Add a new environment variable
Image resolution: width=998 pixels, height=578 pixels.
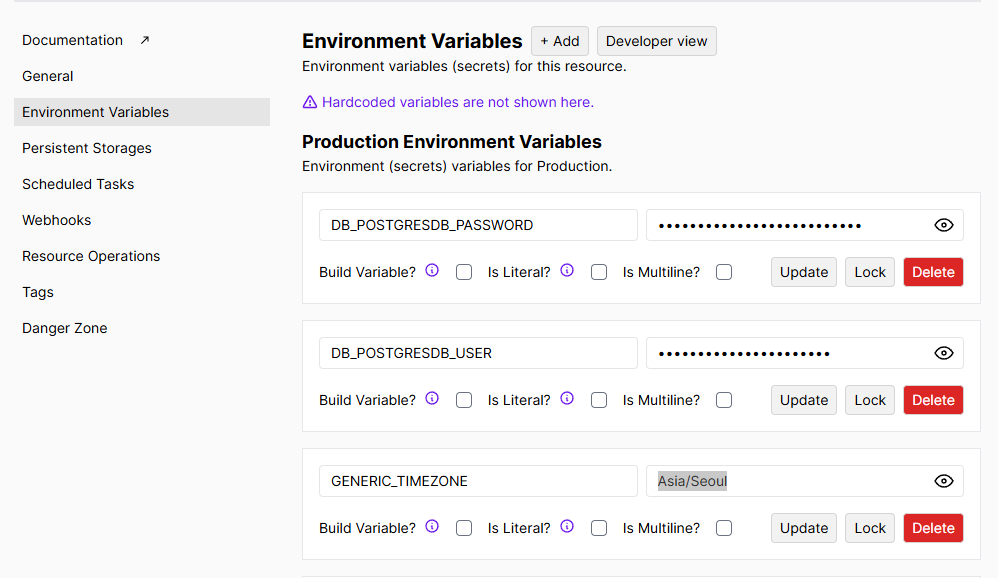[559, 41]
